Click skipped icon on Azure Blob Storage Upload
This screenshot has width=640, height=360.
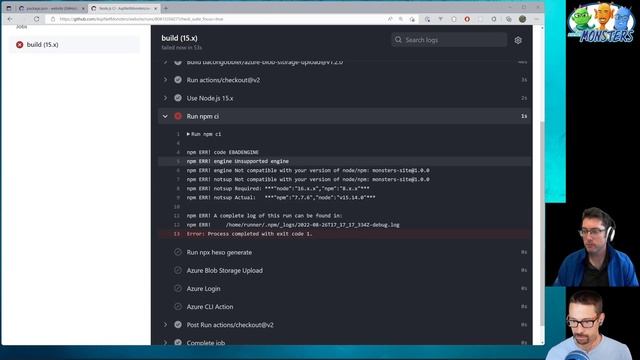pos(178,270)
